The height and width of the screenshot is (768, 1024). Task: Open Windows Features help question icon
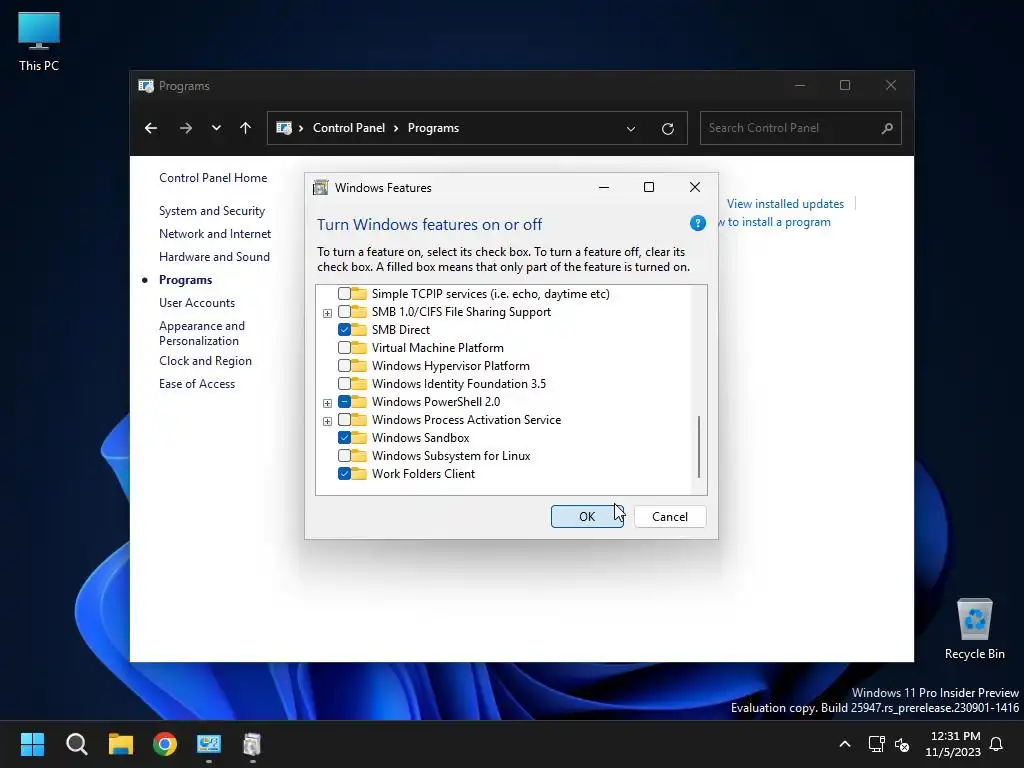click(x=697, y=223)
